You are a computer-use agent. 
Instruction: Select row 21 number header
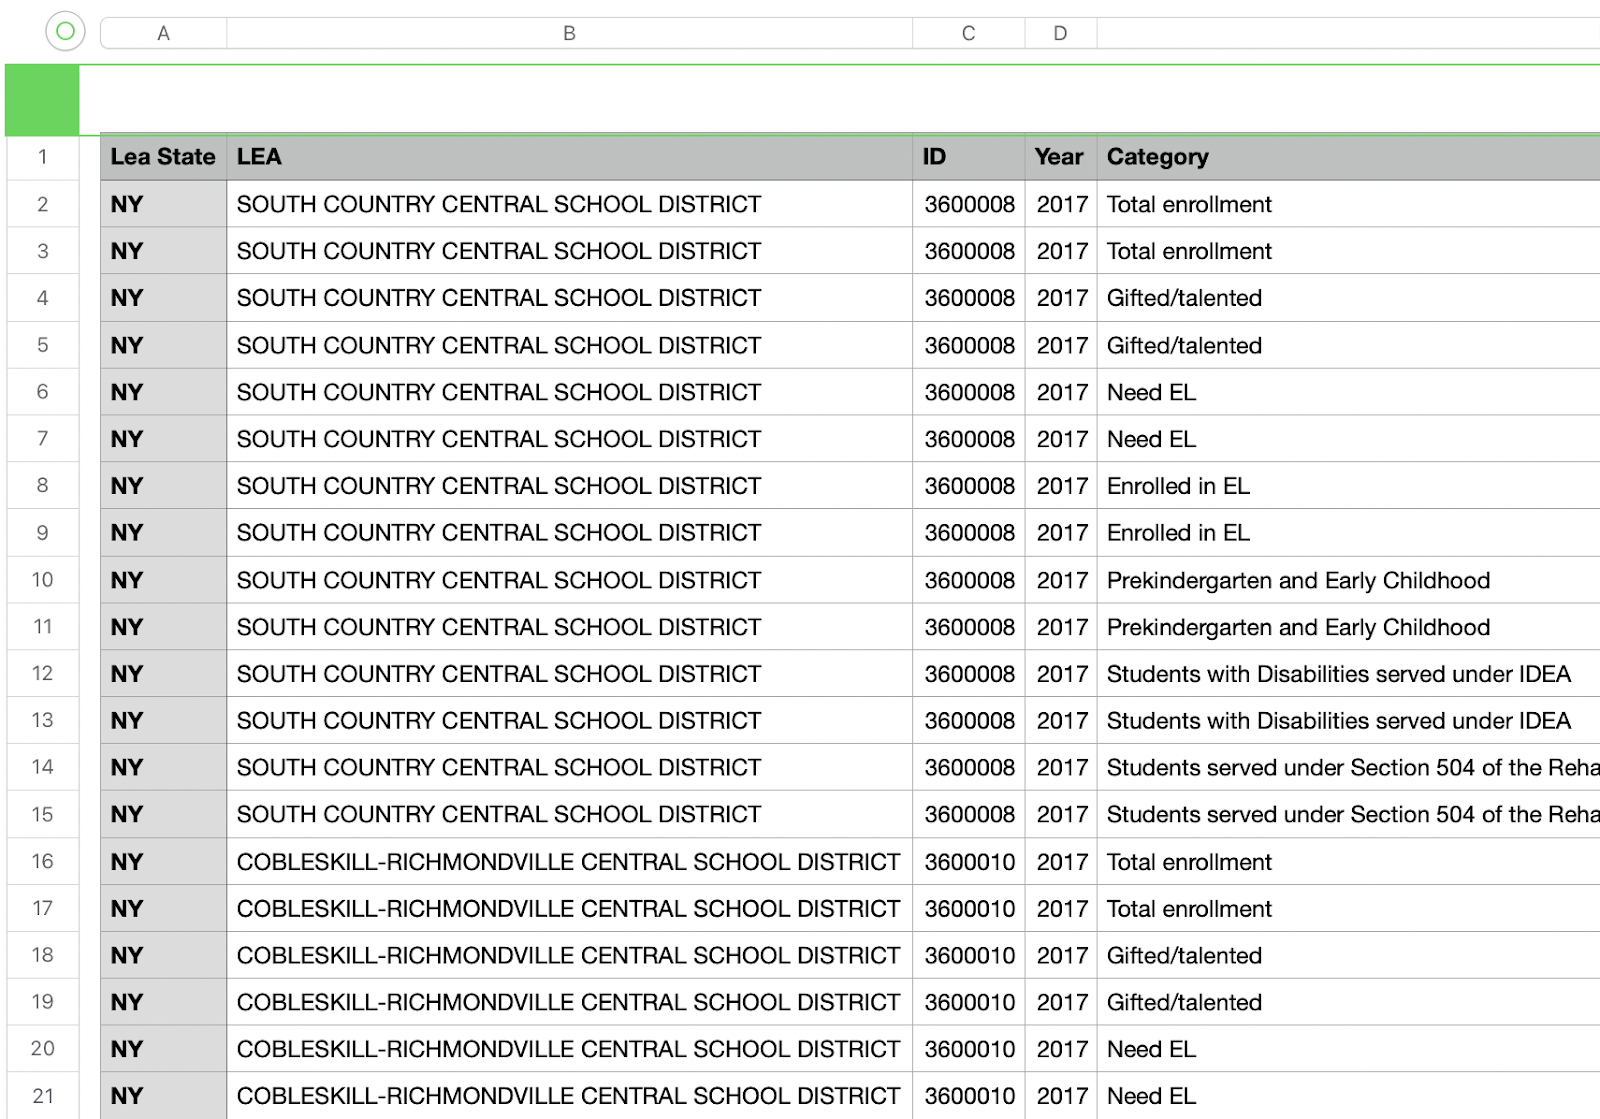click(x=42, y=1096)
